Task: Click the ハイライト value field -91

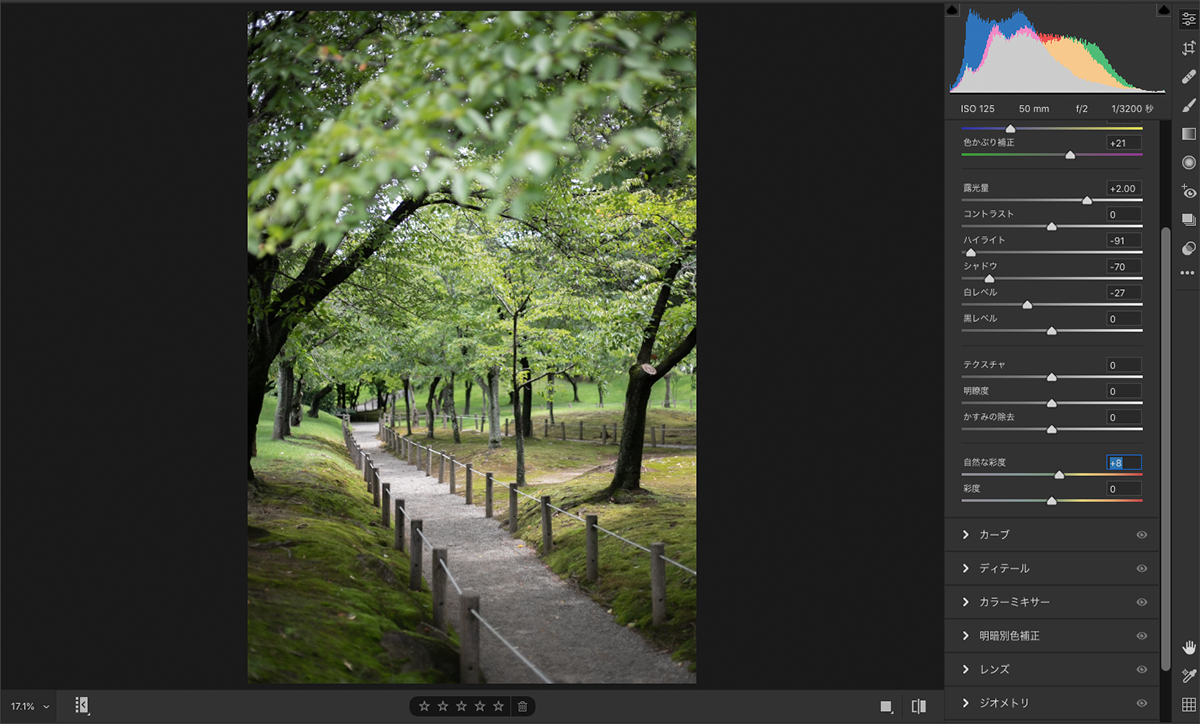Action: (x=1124, y=240)
